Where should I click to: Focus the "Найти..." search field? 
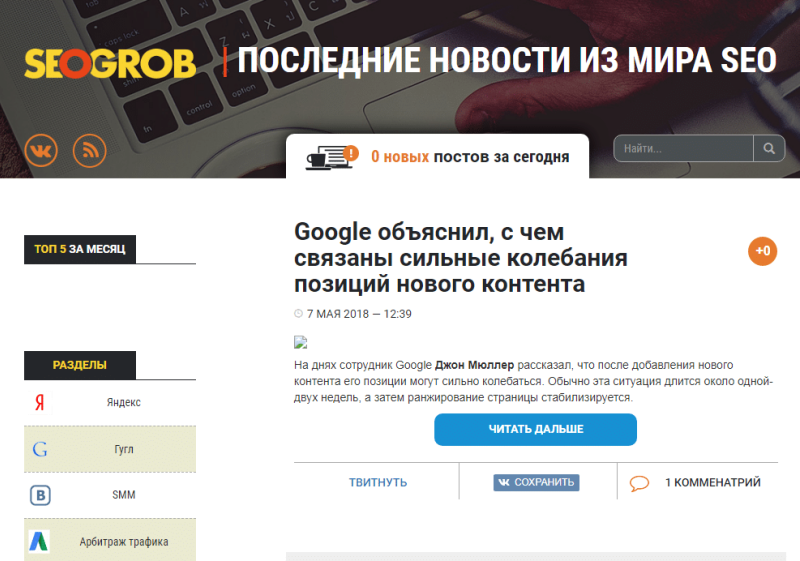684,148
